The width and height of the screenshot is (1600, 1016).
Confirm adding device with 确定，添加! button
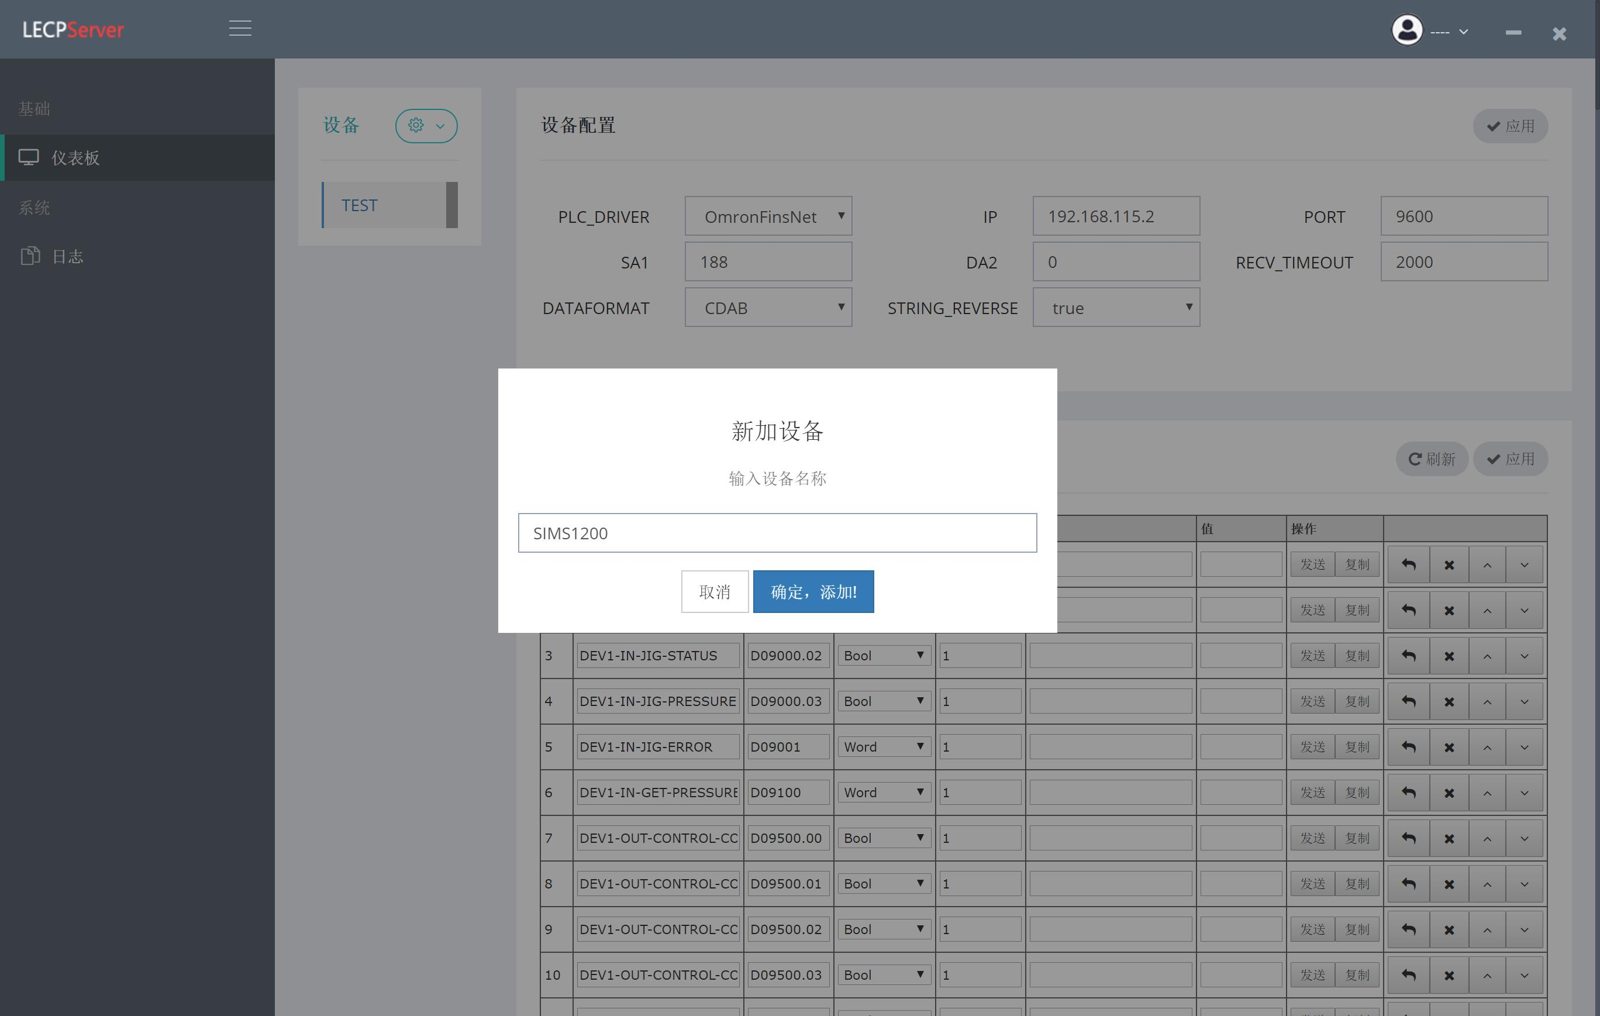click(x=813, y=592)
